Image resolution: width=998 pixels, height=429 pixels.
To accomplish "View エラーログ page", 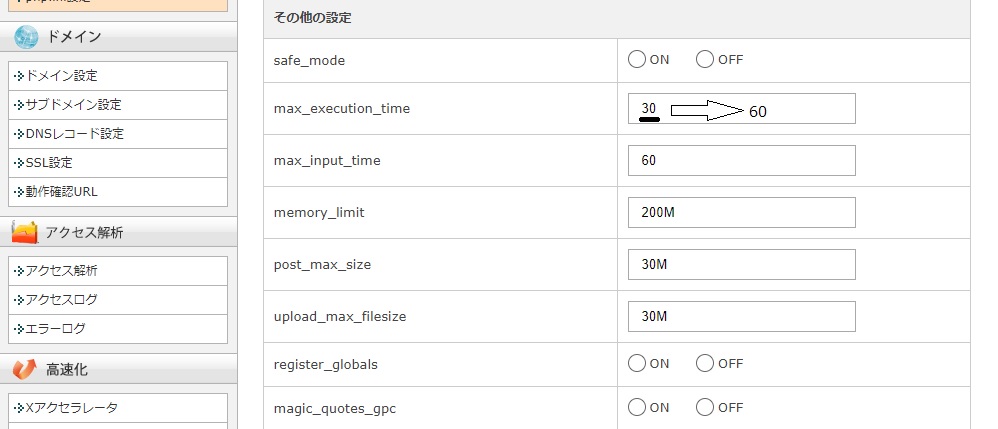I will [56, 328].
